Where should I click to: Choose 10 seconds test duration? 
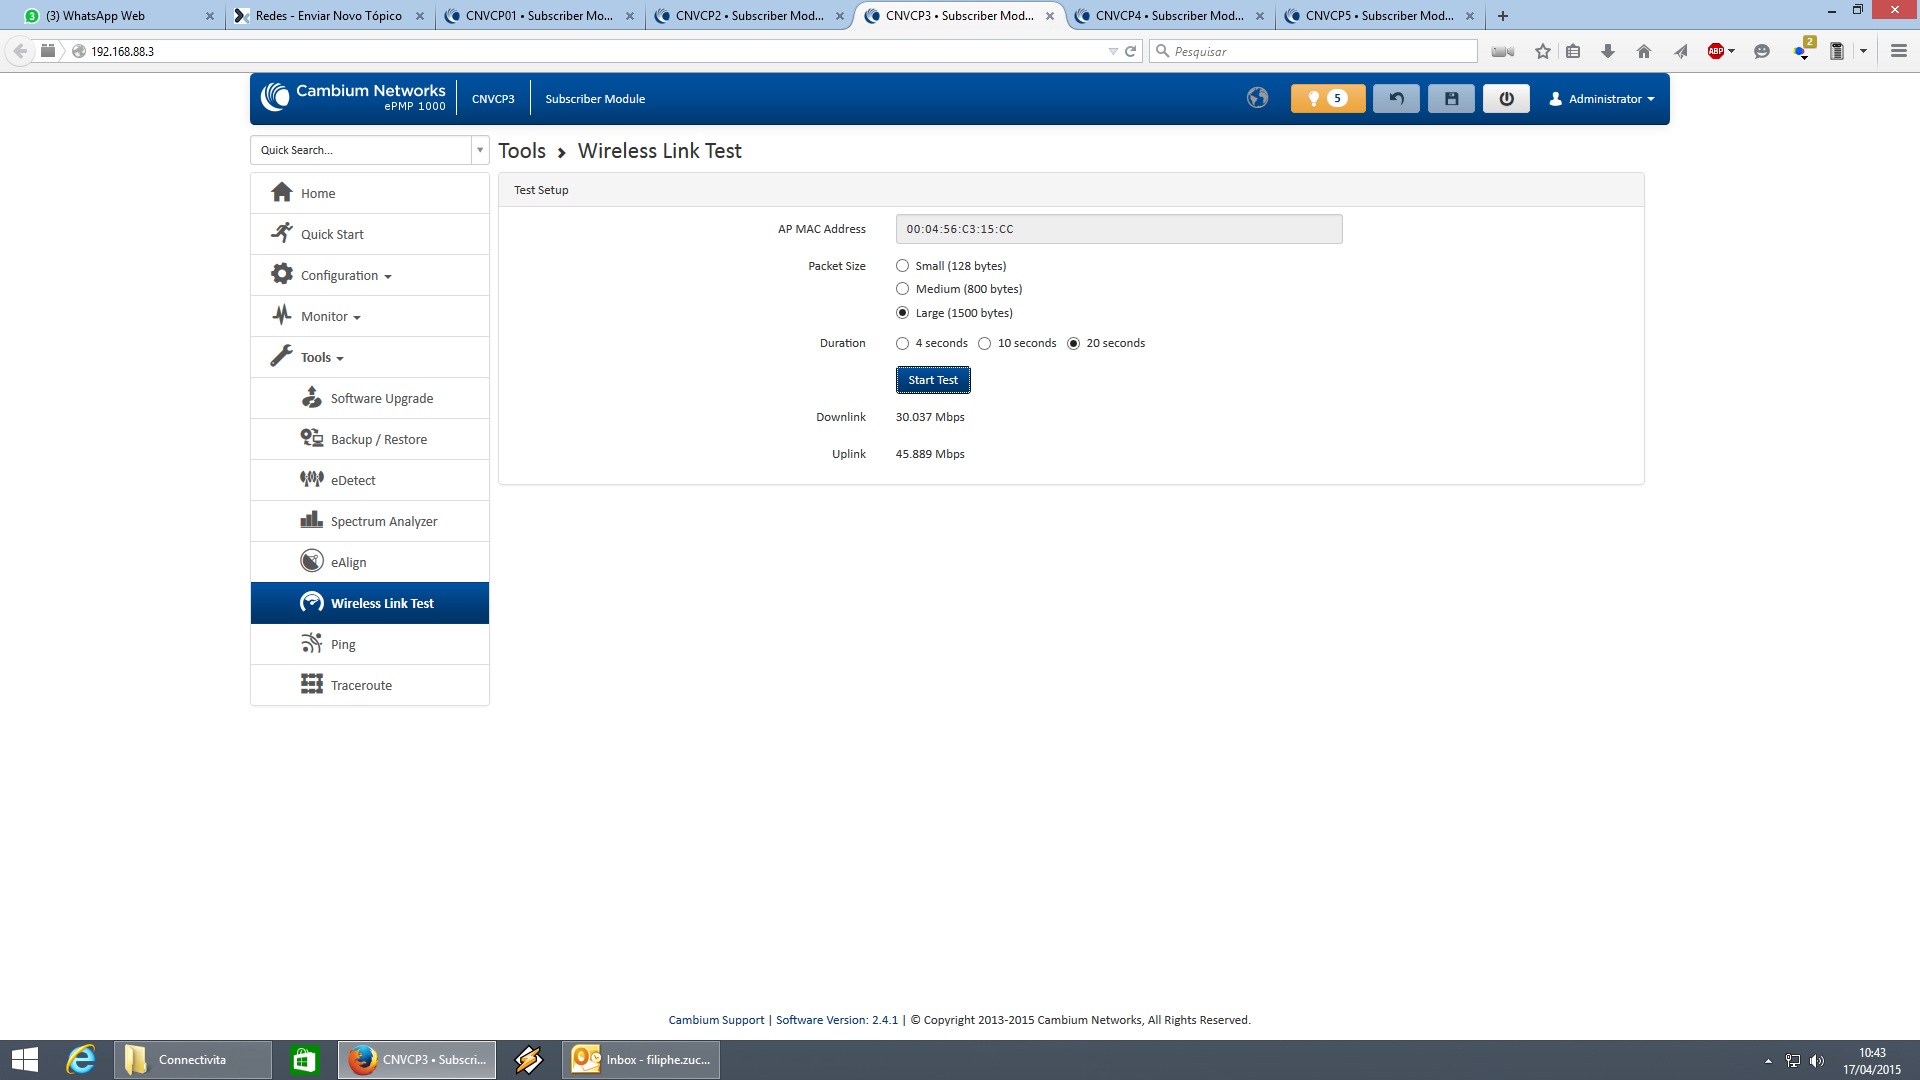[985, 343]
